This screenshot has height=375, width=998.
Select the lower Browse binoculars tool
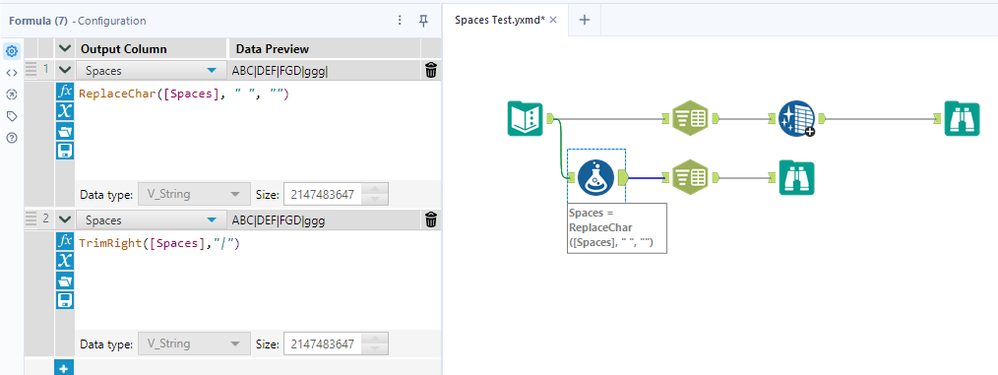[796, 177]
